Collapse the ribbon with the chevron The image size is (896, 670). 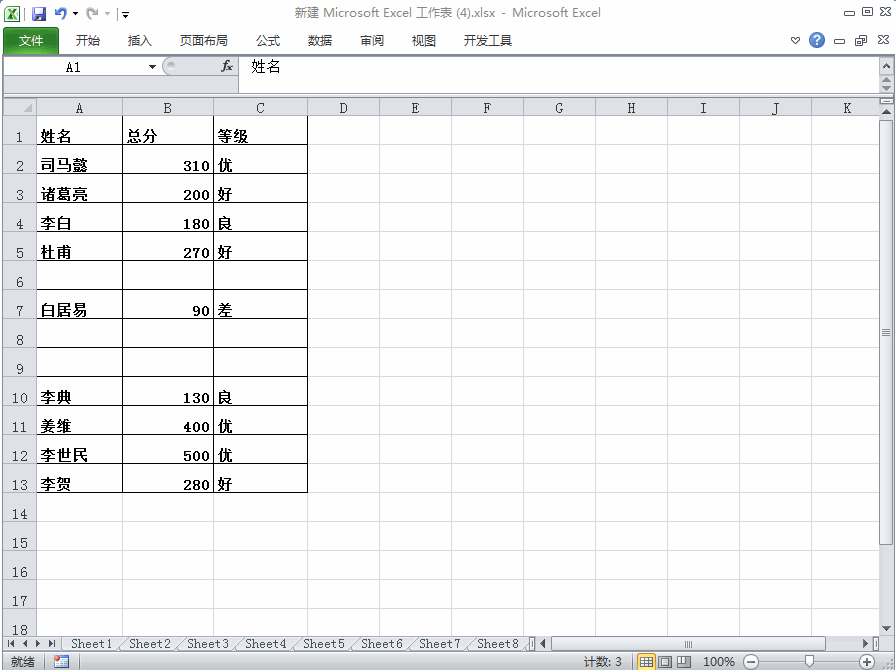click(x=794, y=40)
